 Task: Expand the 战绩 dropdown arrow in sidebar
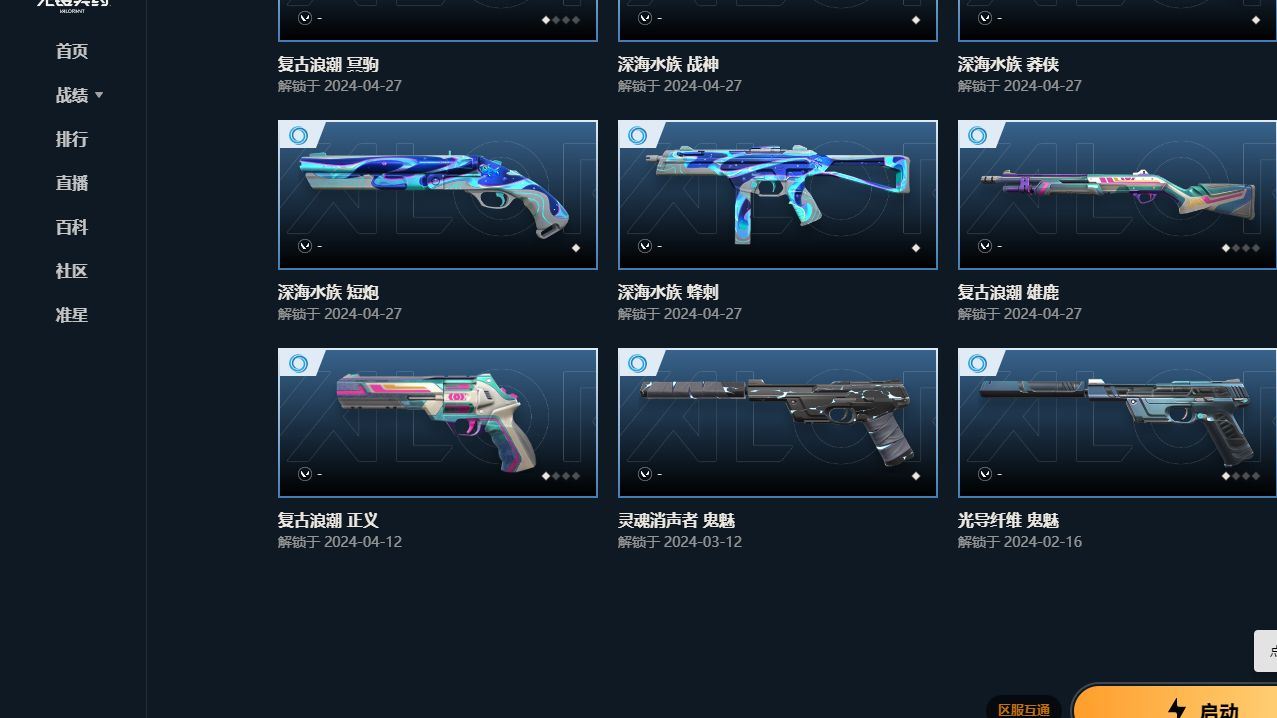(x=99, y=95)
